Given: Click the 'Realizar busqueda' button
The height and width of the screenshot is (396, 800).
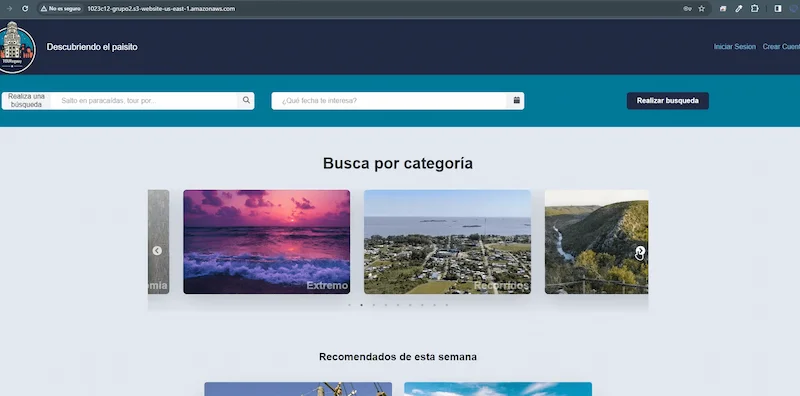Looking at the screenshot, I should click(x=667, y=101).
